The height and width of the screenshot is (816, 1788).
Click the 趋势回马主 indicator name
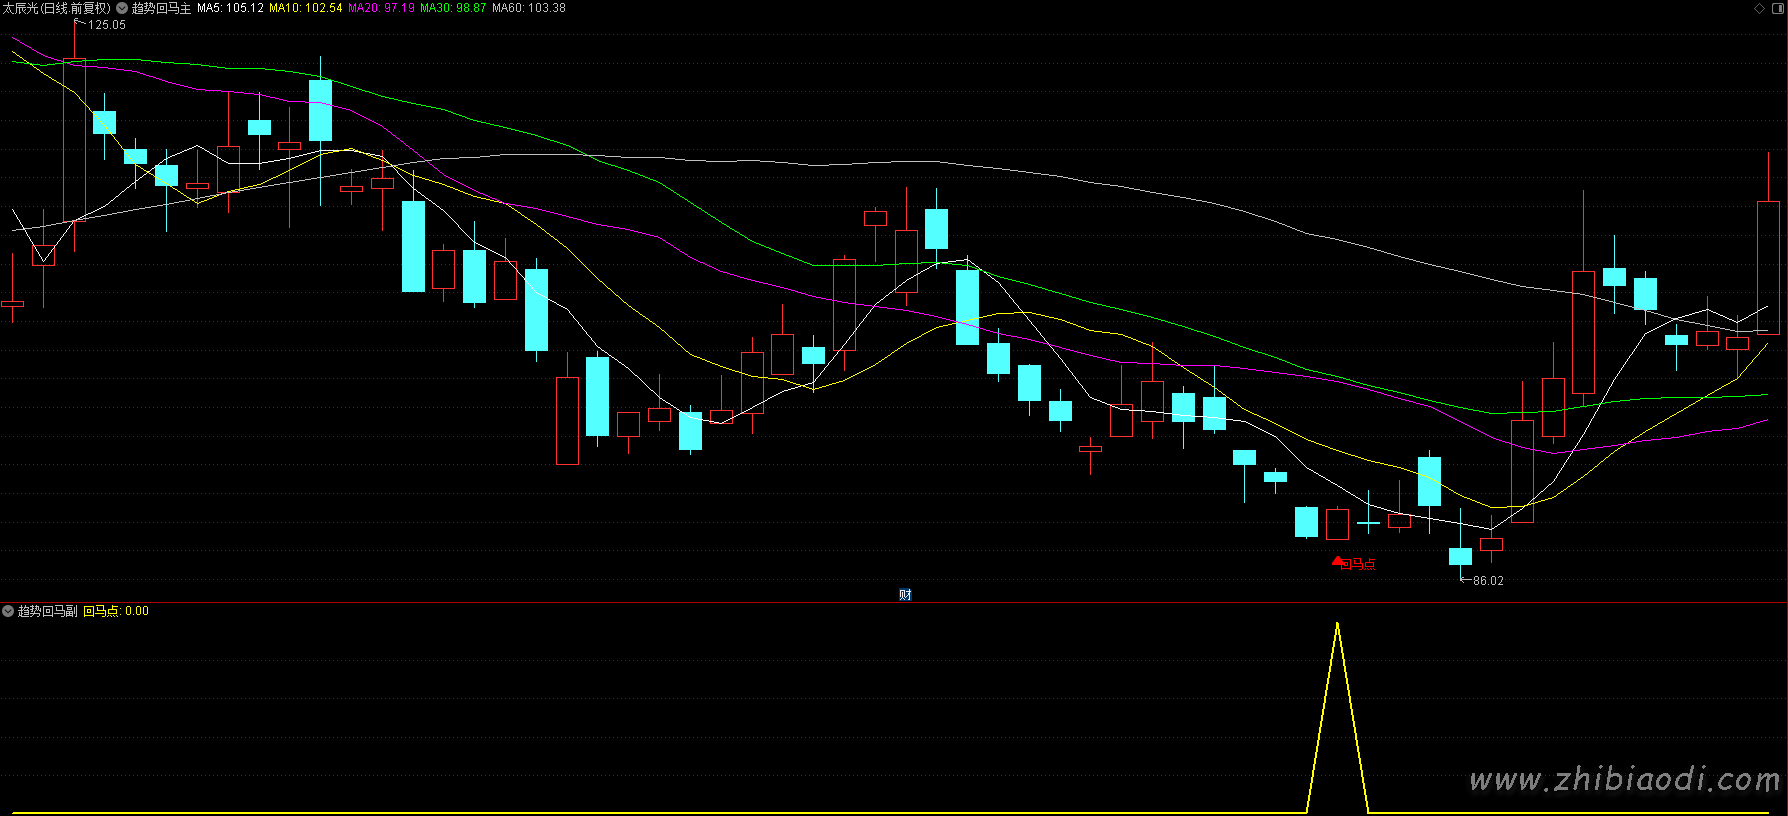point(161,8)
